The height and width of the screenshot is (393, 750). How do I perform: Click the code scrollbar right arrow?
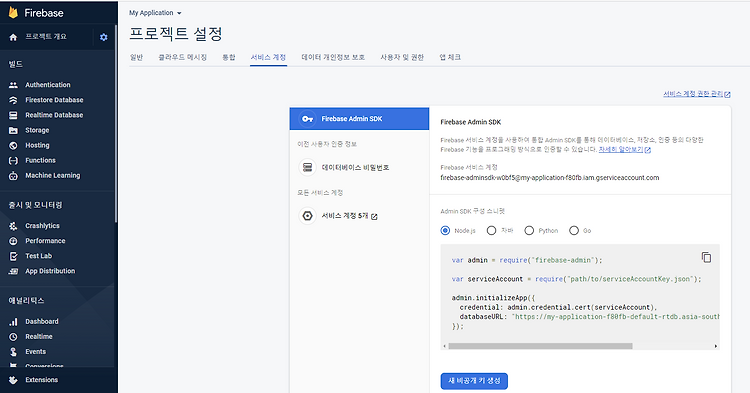(x=716, y=346)
